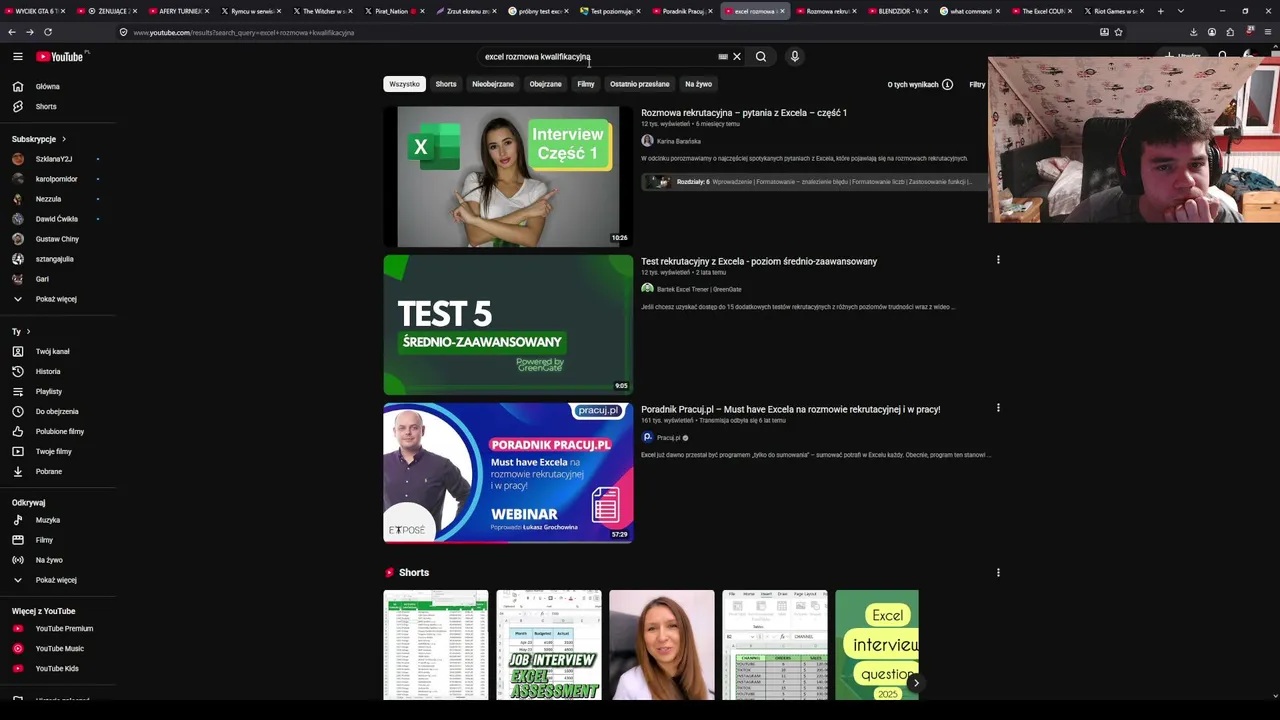1280x720 pixels.
Task: Reload the page in the browser
Action: 47,32
